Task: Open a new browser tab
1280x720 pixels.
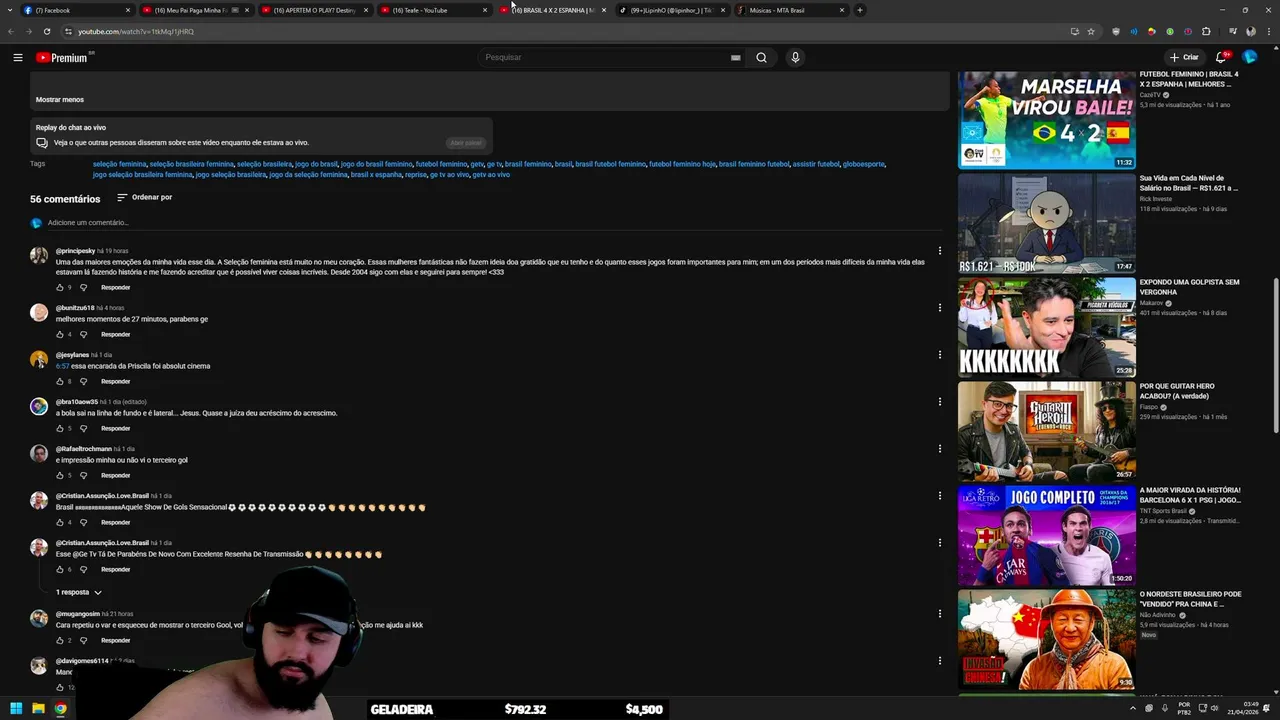Action: click(860, 10)
